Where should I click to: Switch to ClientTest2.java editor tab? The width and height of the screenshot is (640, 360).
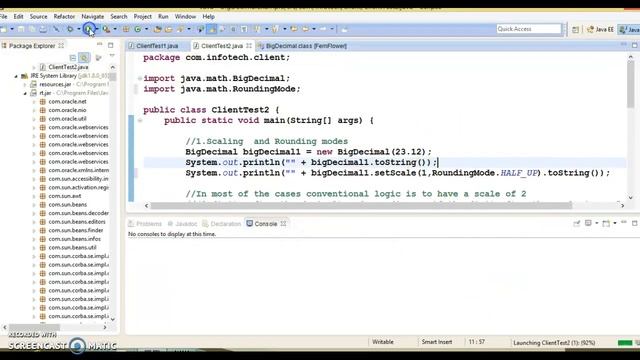point(222,46)
